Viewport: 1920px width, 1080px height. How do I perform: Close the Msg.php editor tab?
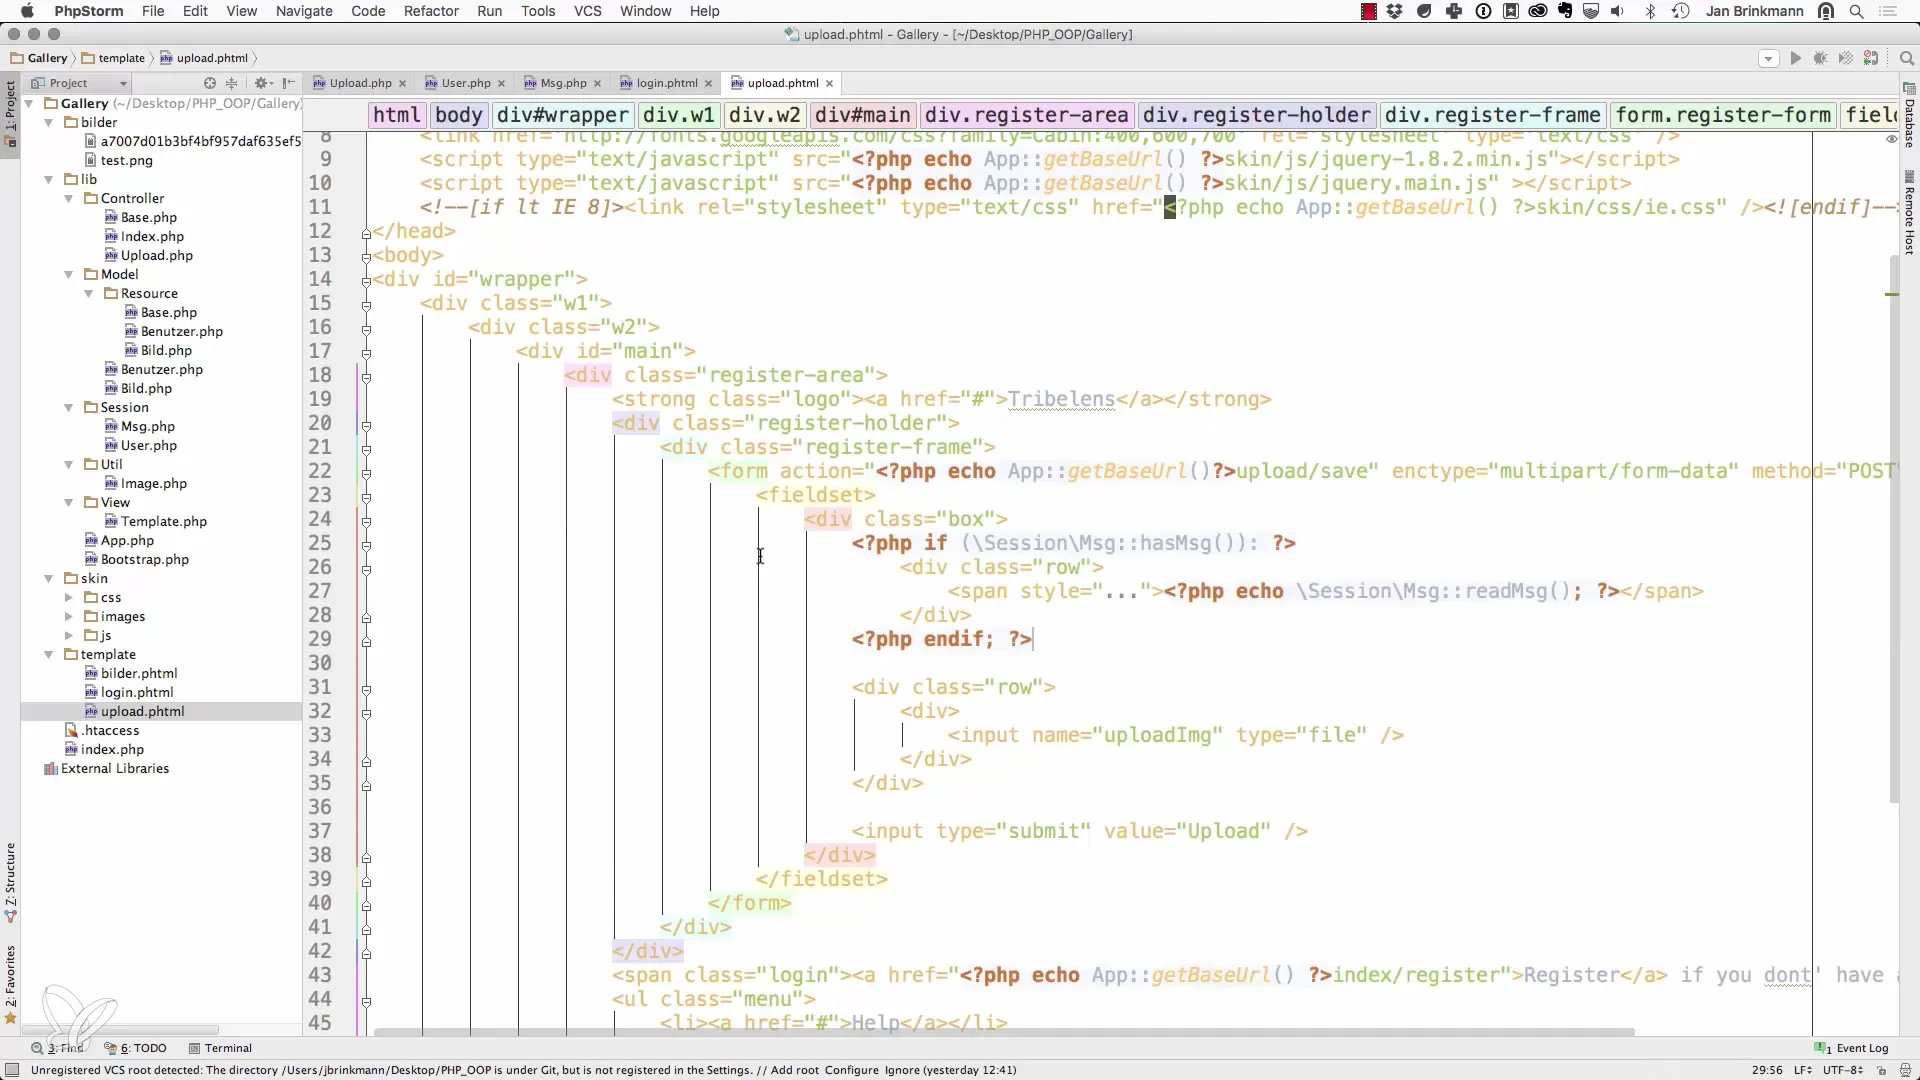[597, 83]
